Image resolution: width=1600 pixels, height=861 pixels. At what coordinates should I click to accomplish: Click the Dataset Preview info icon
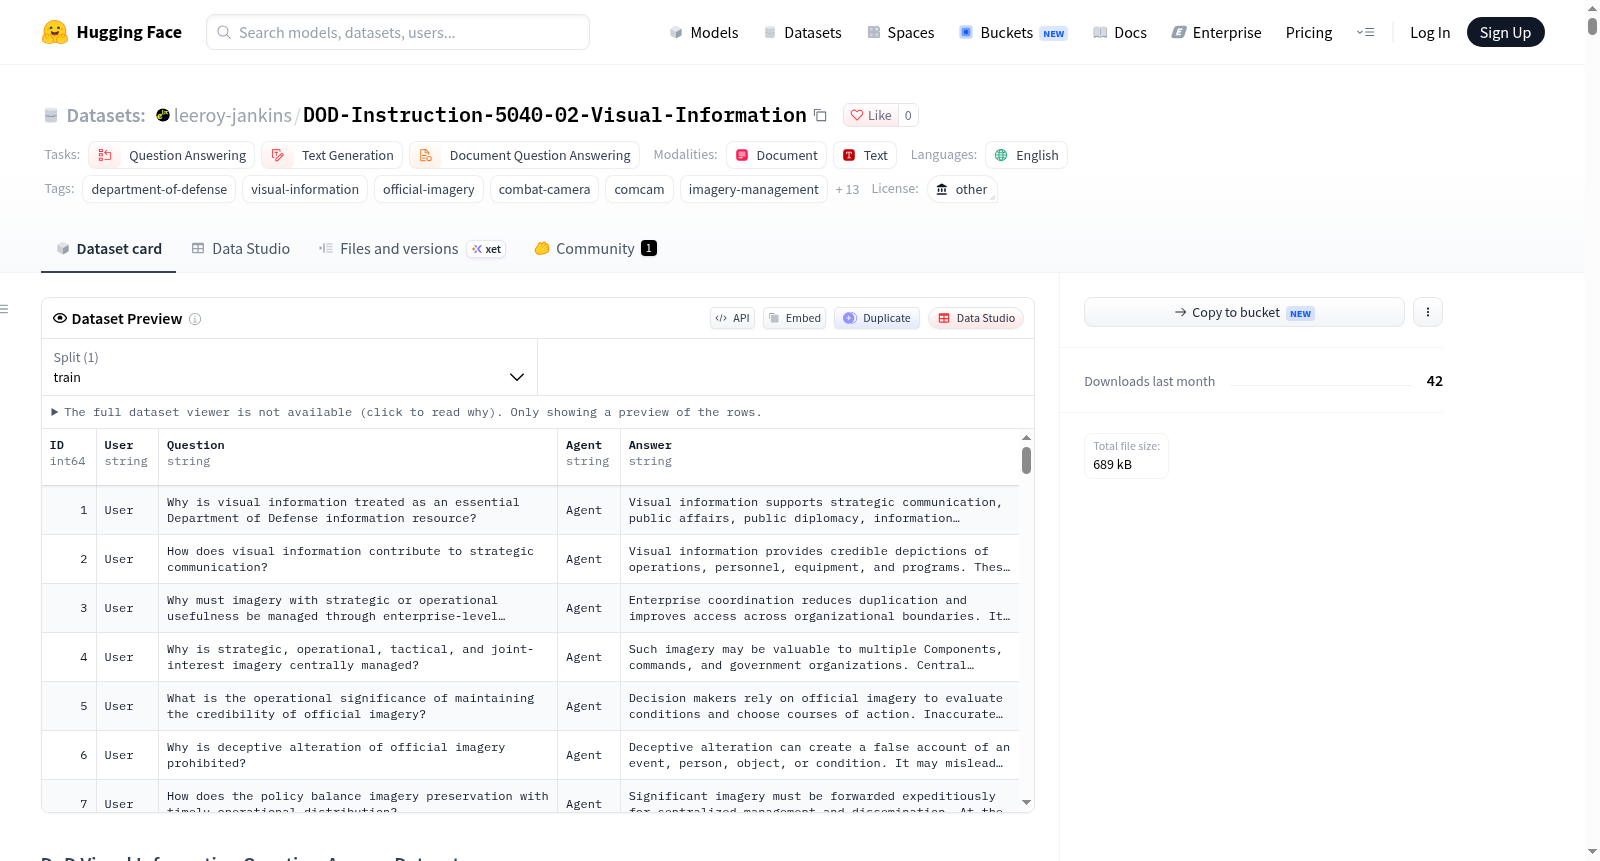click(195, 319)
